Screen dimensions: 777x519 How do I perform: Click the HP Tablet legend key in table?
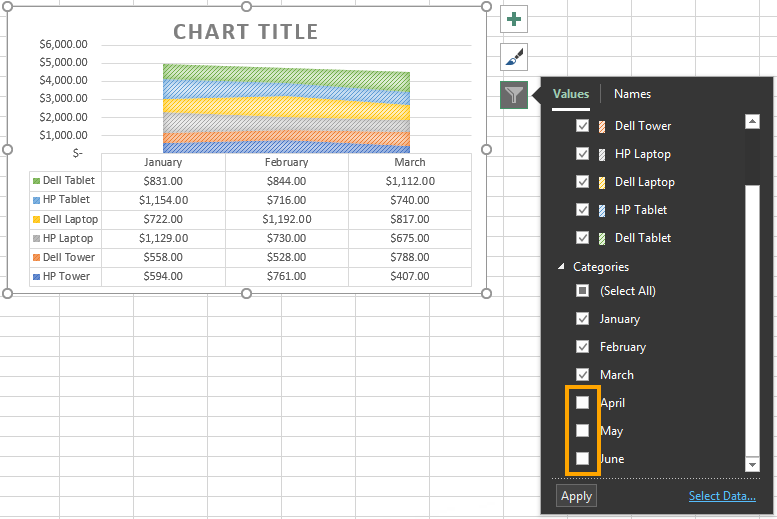36,200
